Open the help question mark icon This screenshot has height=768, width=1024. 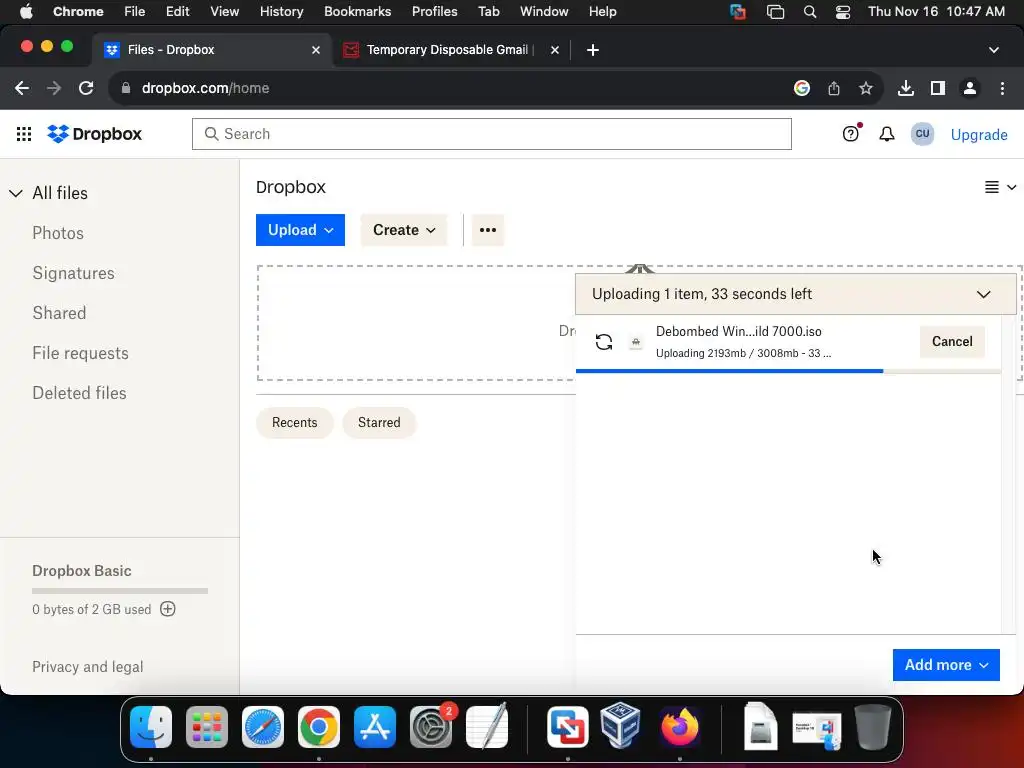click(x=850, y=134)
